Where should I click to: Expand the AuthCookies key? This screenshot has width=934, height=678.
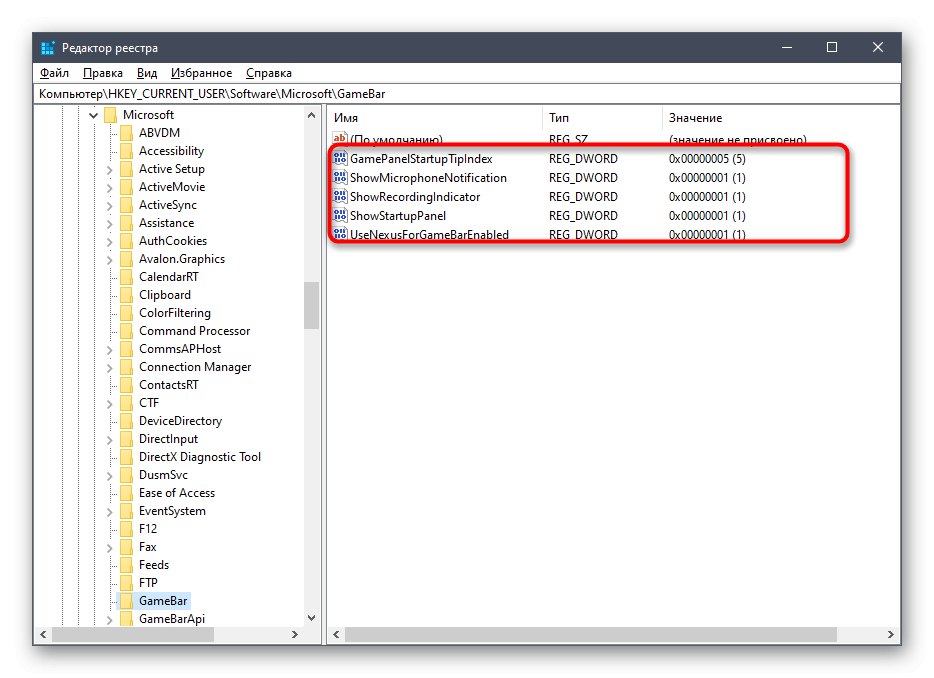[110, 241]
